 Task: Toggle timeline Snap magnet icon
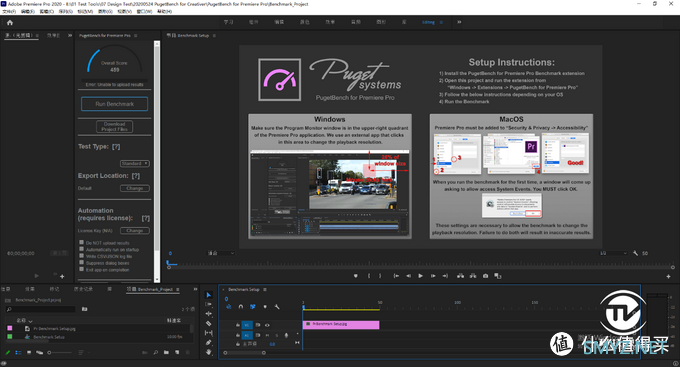tap(241, 307)
